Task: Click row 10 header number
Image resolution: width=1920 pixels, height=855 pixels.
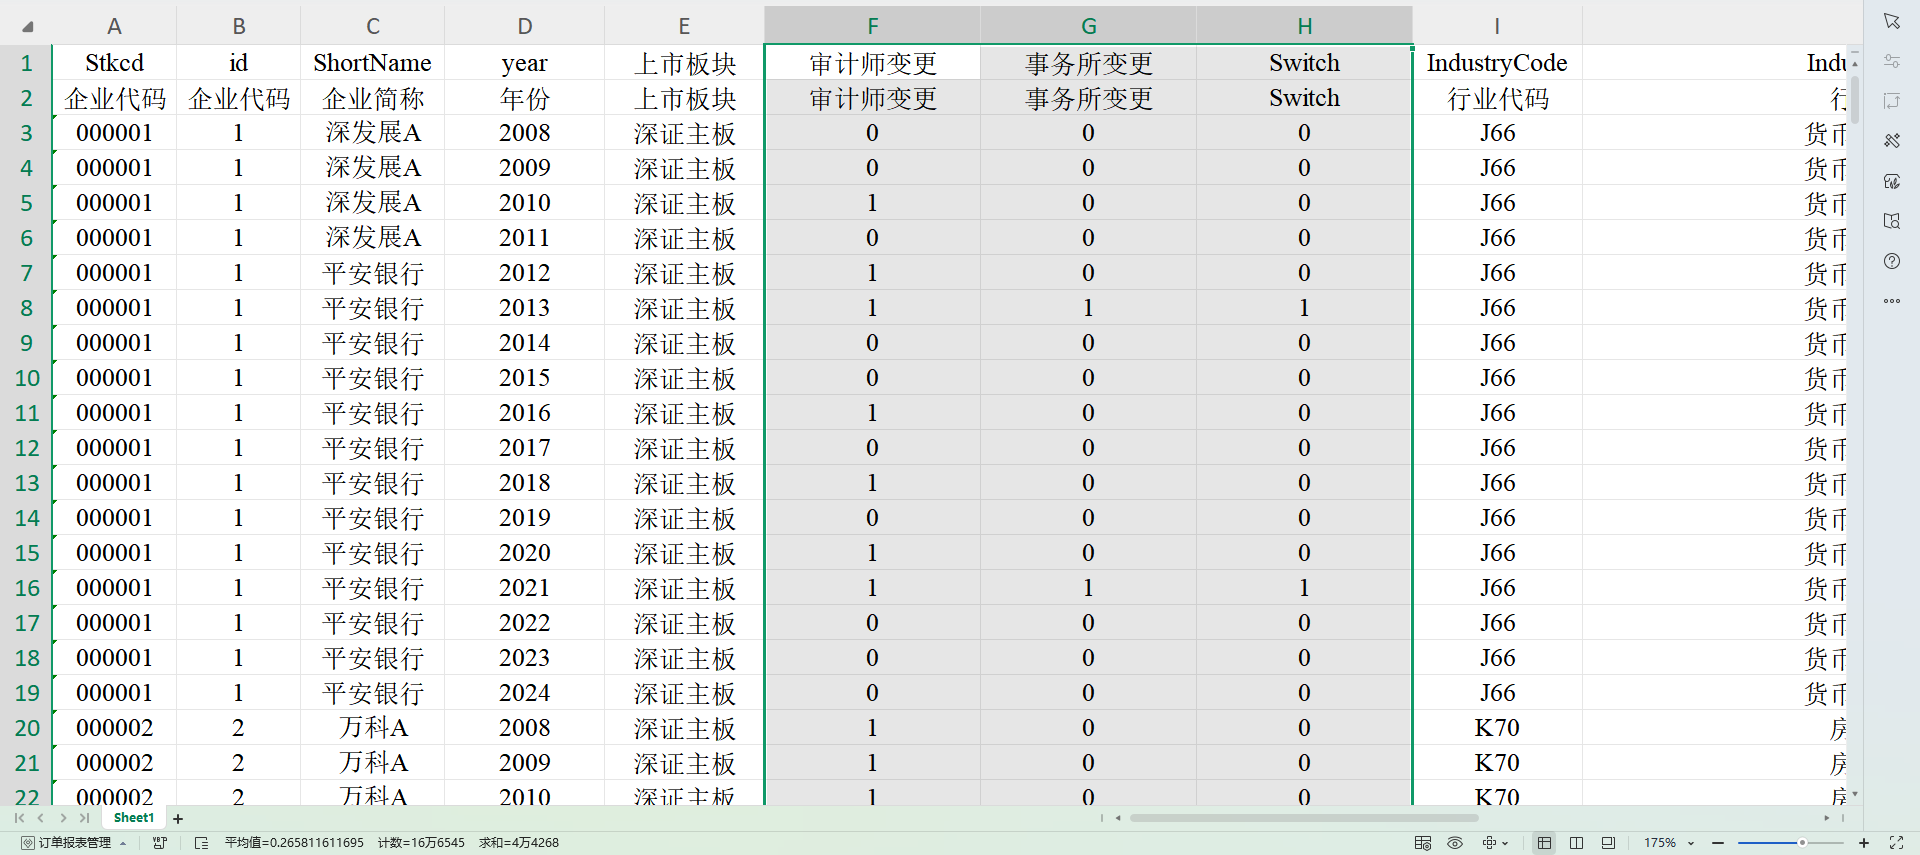Action: tap(27, 378)
